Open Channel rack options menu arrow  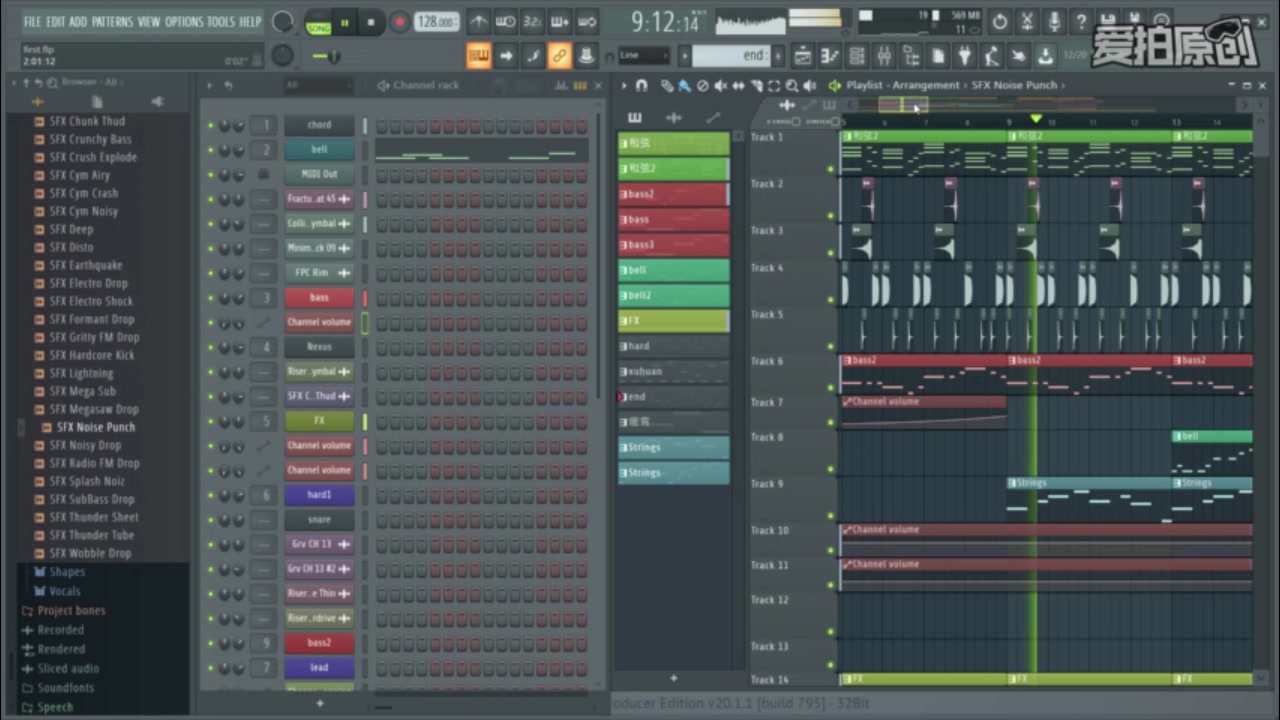[210, 86]
